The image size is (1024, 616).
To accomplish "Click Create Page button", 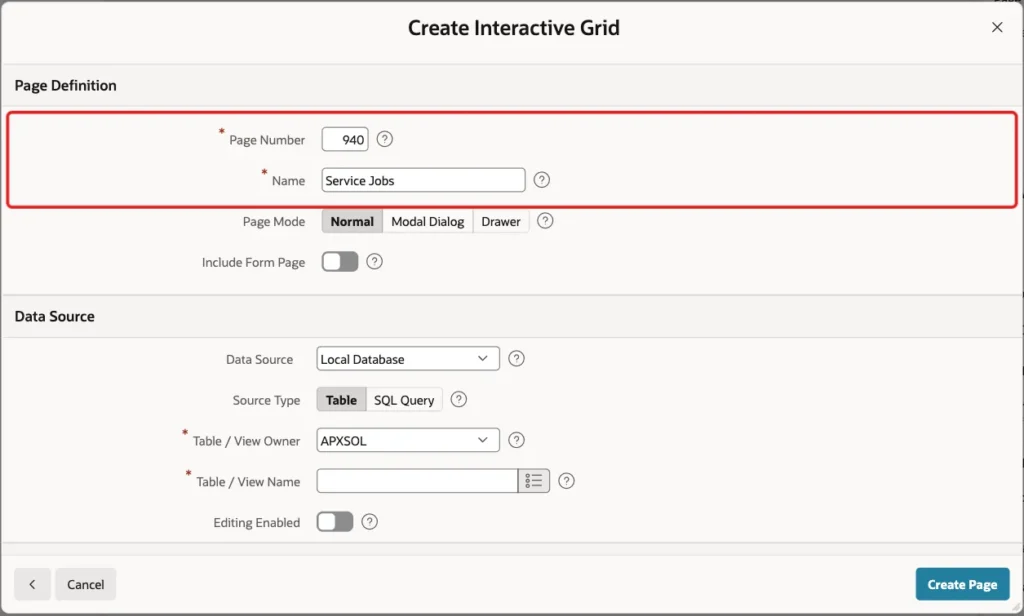I will click(x=962, y=584).
